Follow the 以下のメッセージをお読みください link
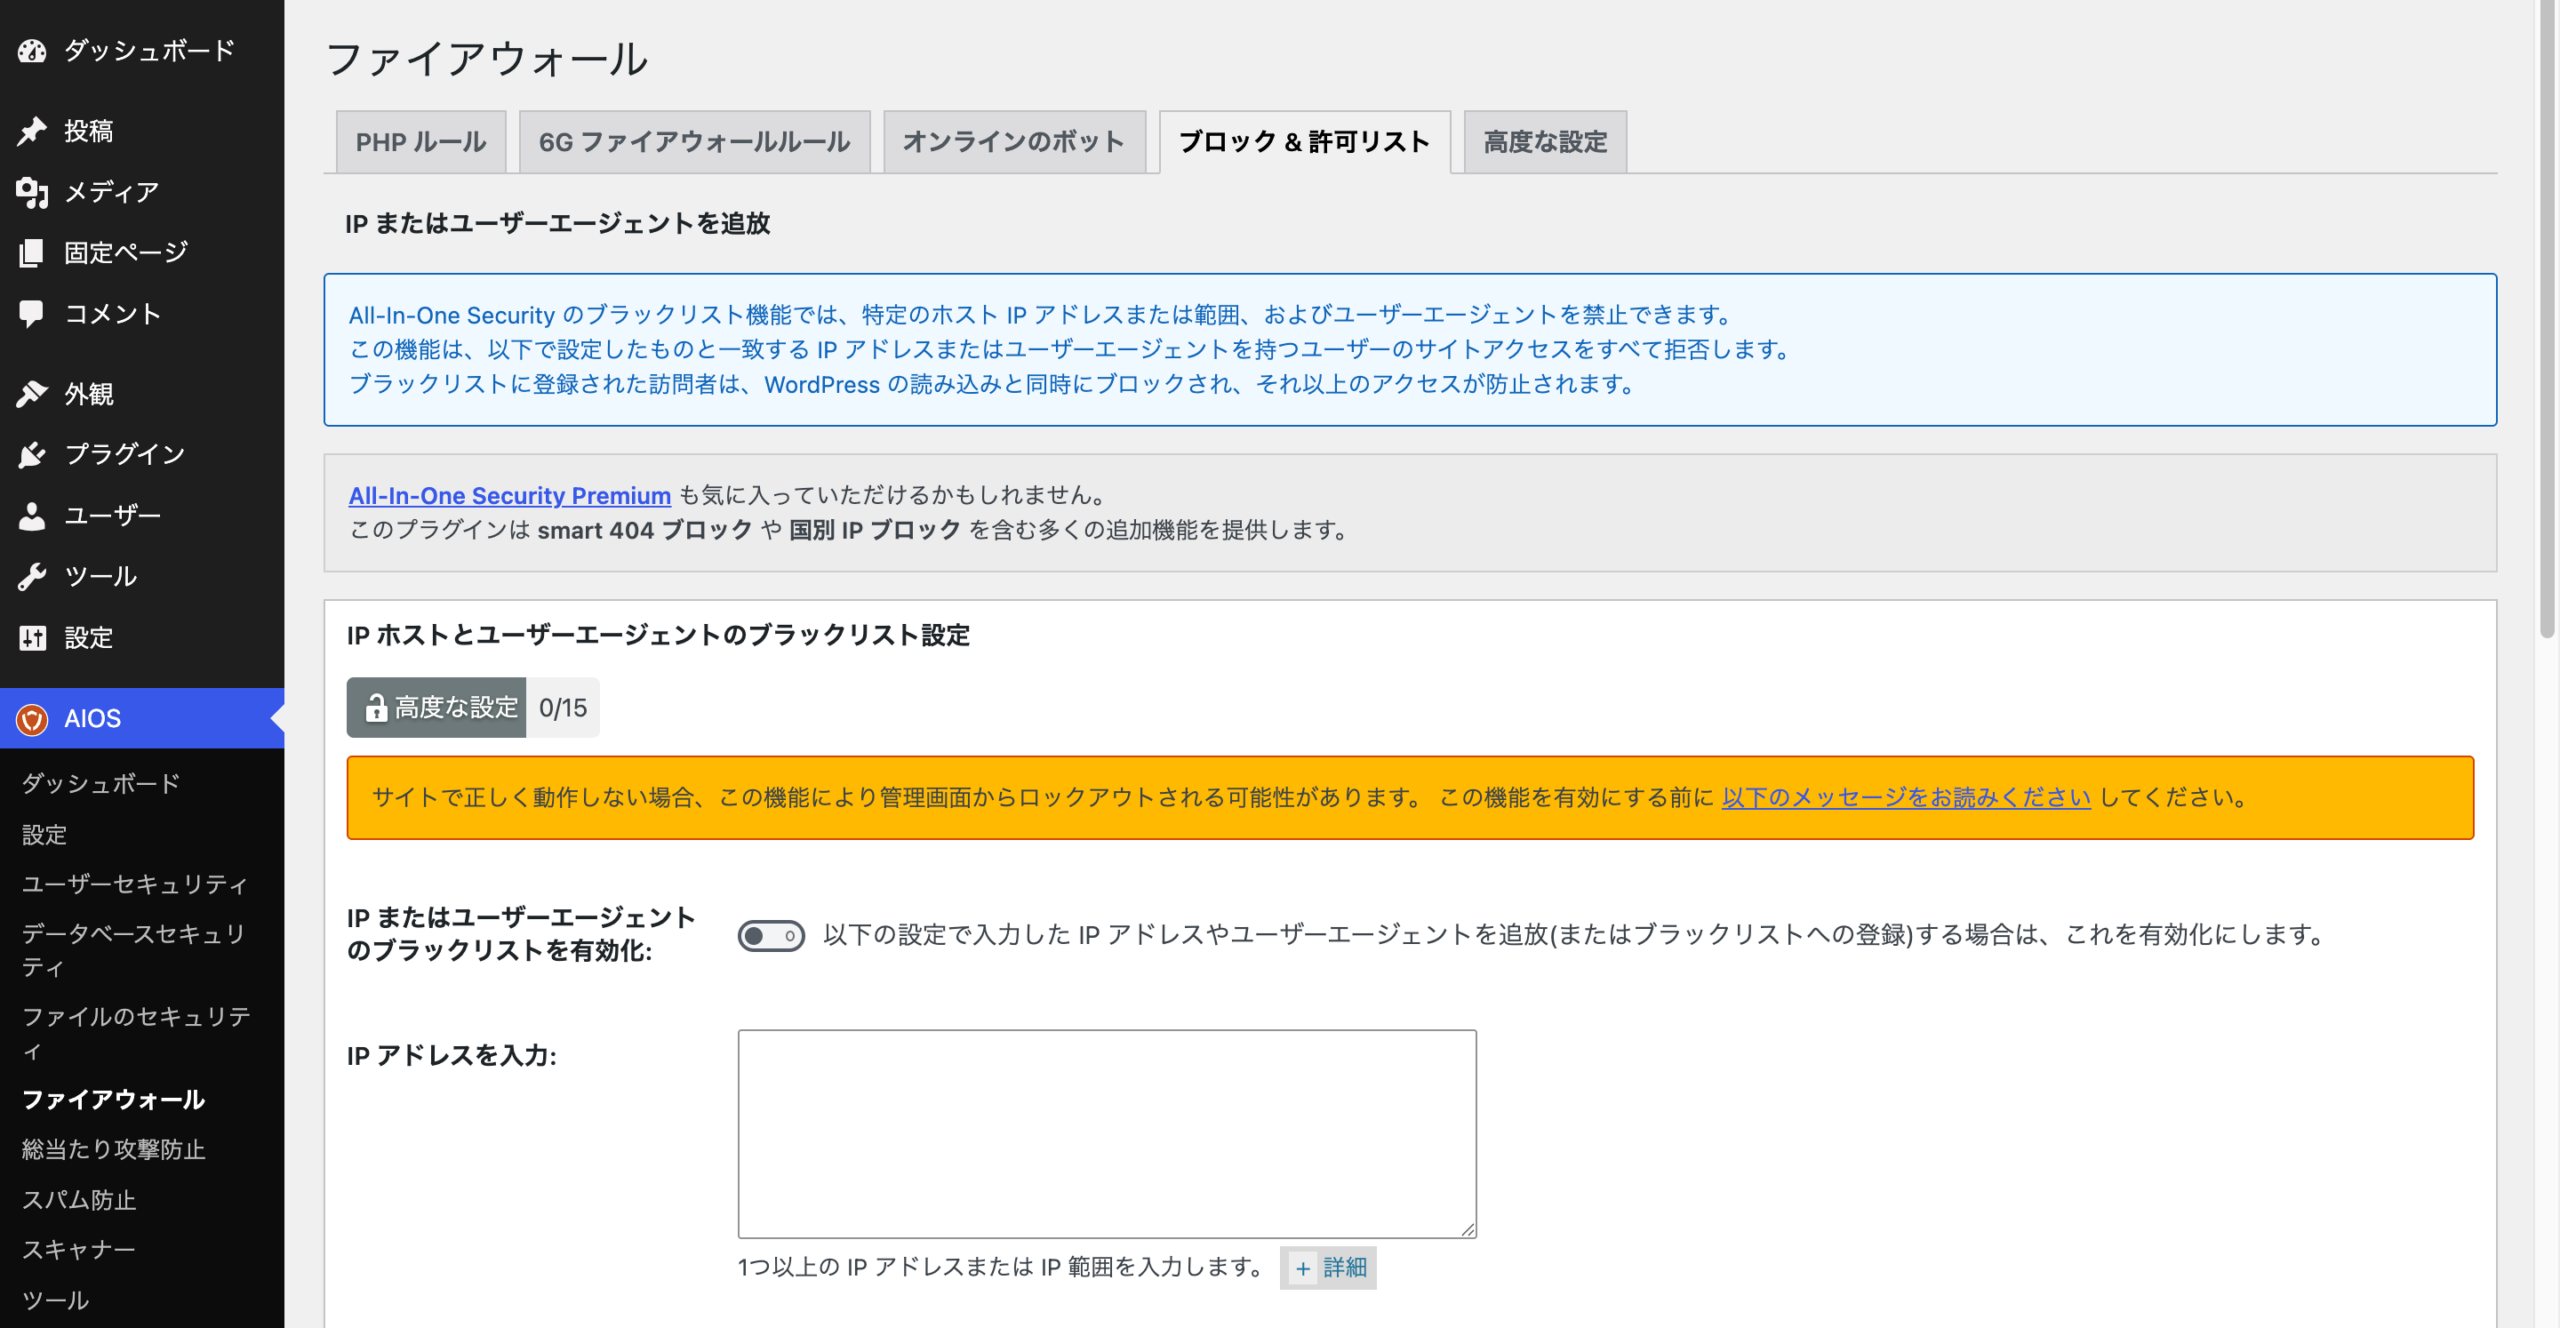 pyautogui.click(x=1906, y=798)
